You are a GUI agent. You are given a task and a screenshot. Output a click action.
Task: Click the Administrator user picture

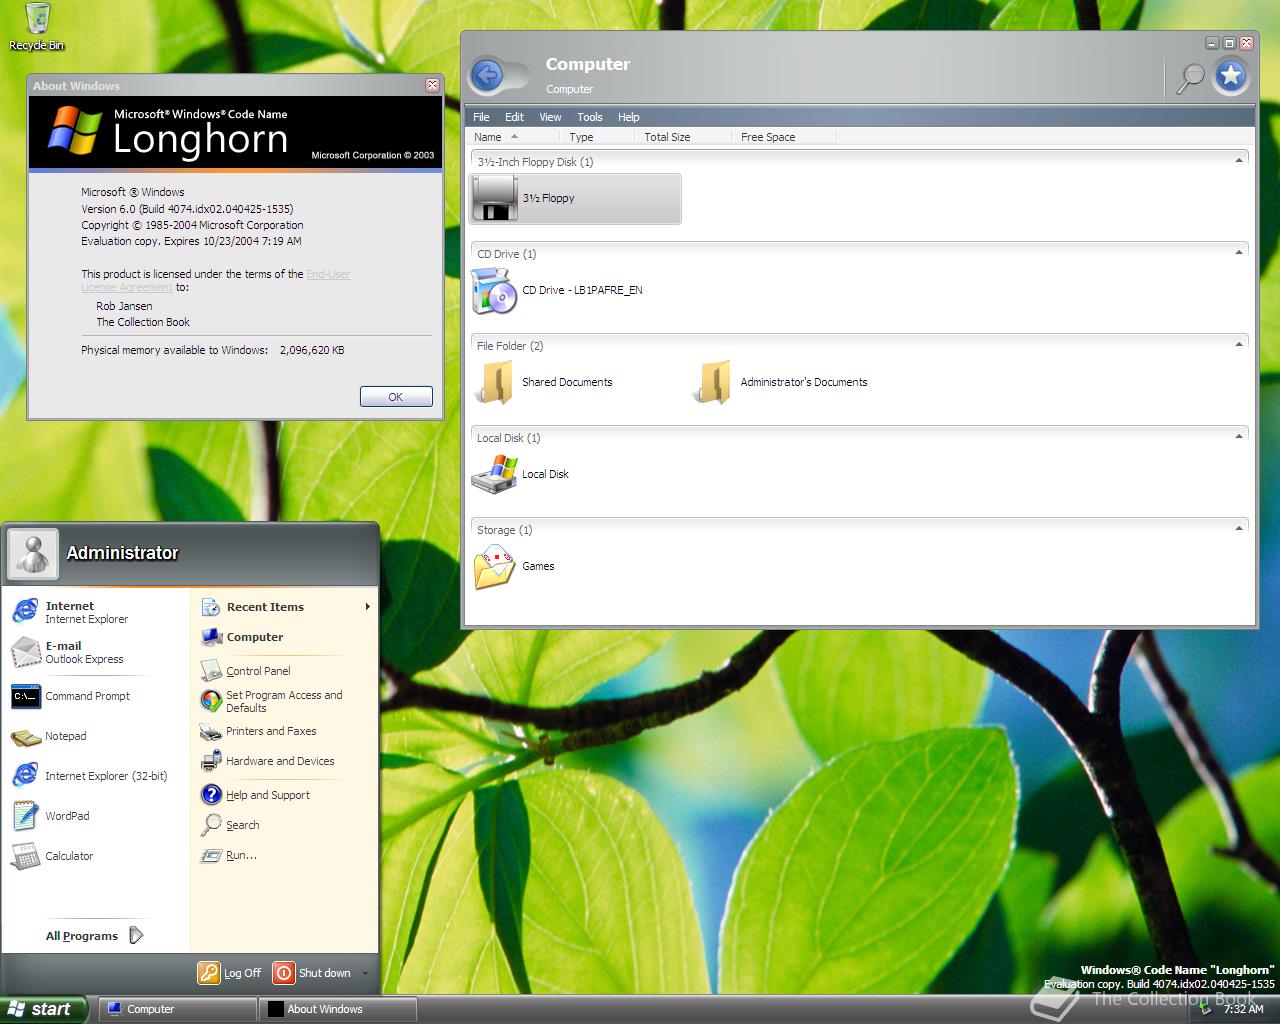(x=33, y=553)
